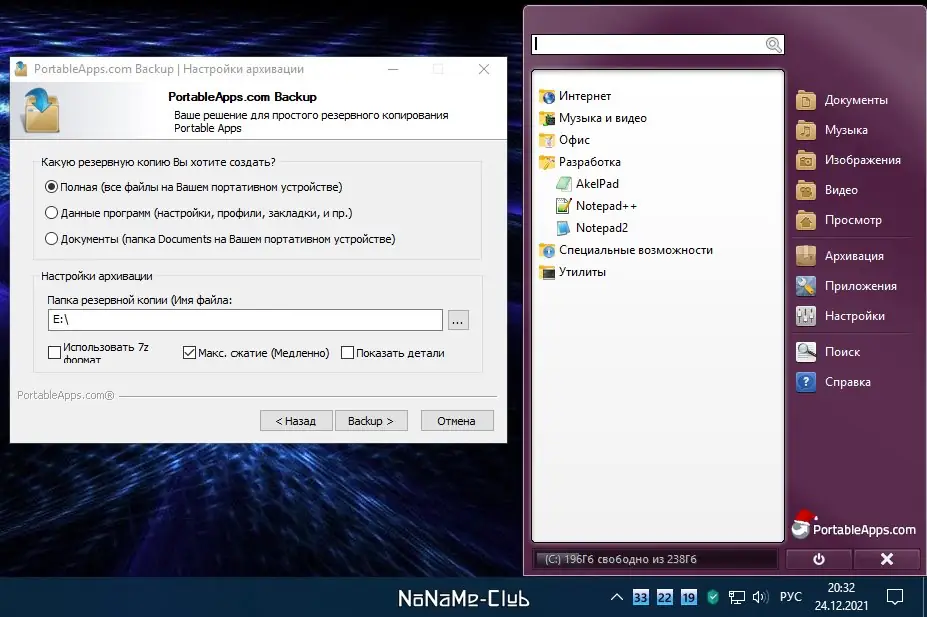Expand the Специальные возможности category
The image size is (927, 617).
(x=626, y=250)
